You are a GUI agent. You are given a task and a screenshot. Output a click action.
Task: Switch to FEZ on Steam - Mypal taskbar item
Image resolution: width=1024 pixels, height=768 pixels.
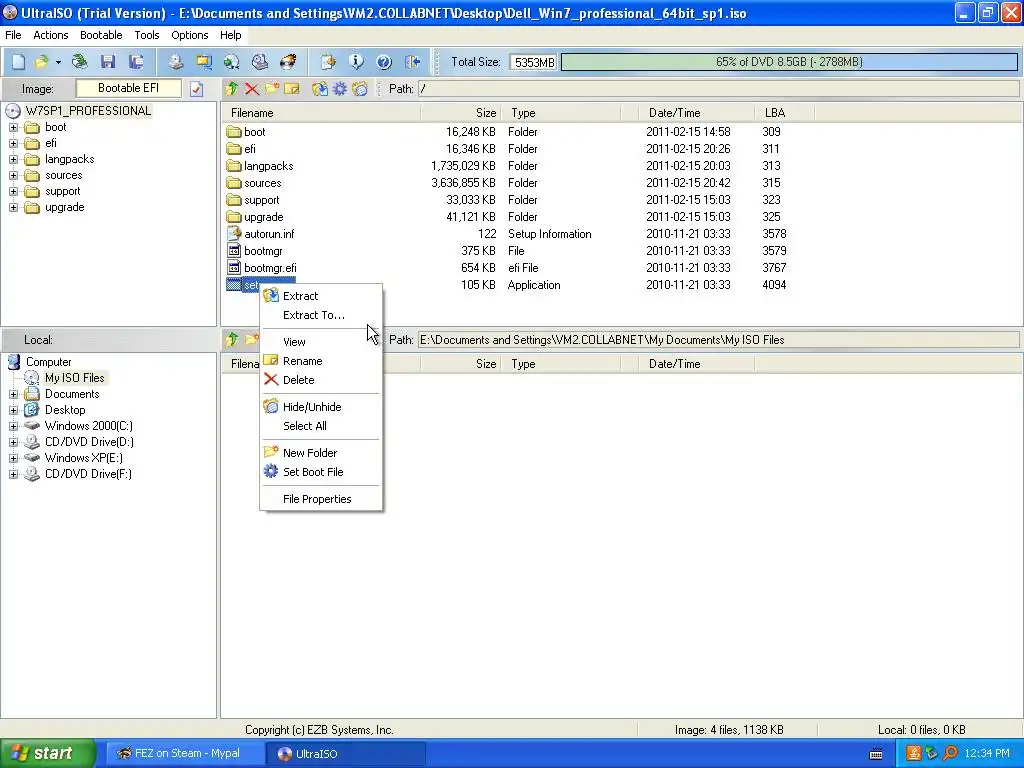pos(185,753)
